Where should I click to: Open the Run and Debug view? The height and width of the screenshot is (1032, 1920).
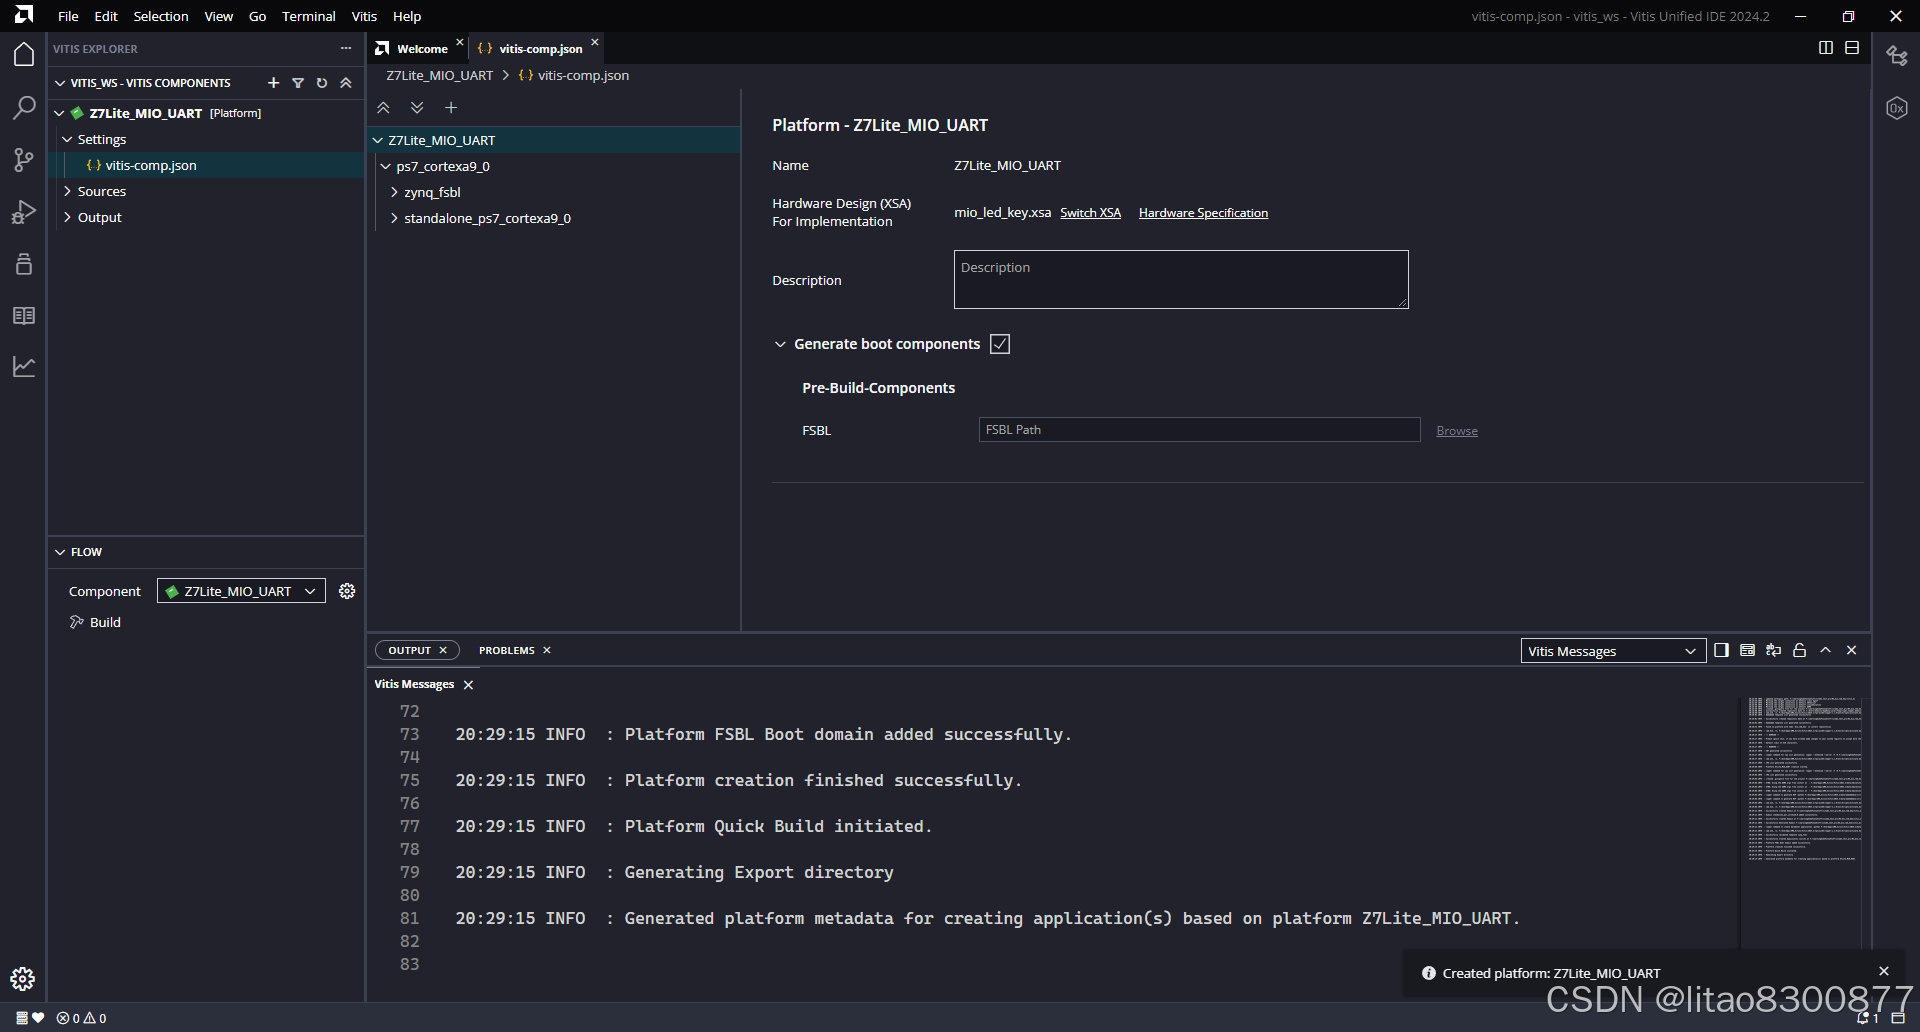[x=24, y=212]
